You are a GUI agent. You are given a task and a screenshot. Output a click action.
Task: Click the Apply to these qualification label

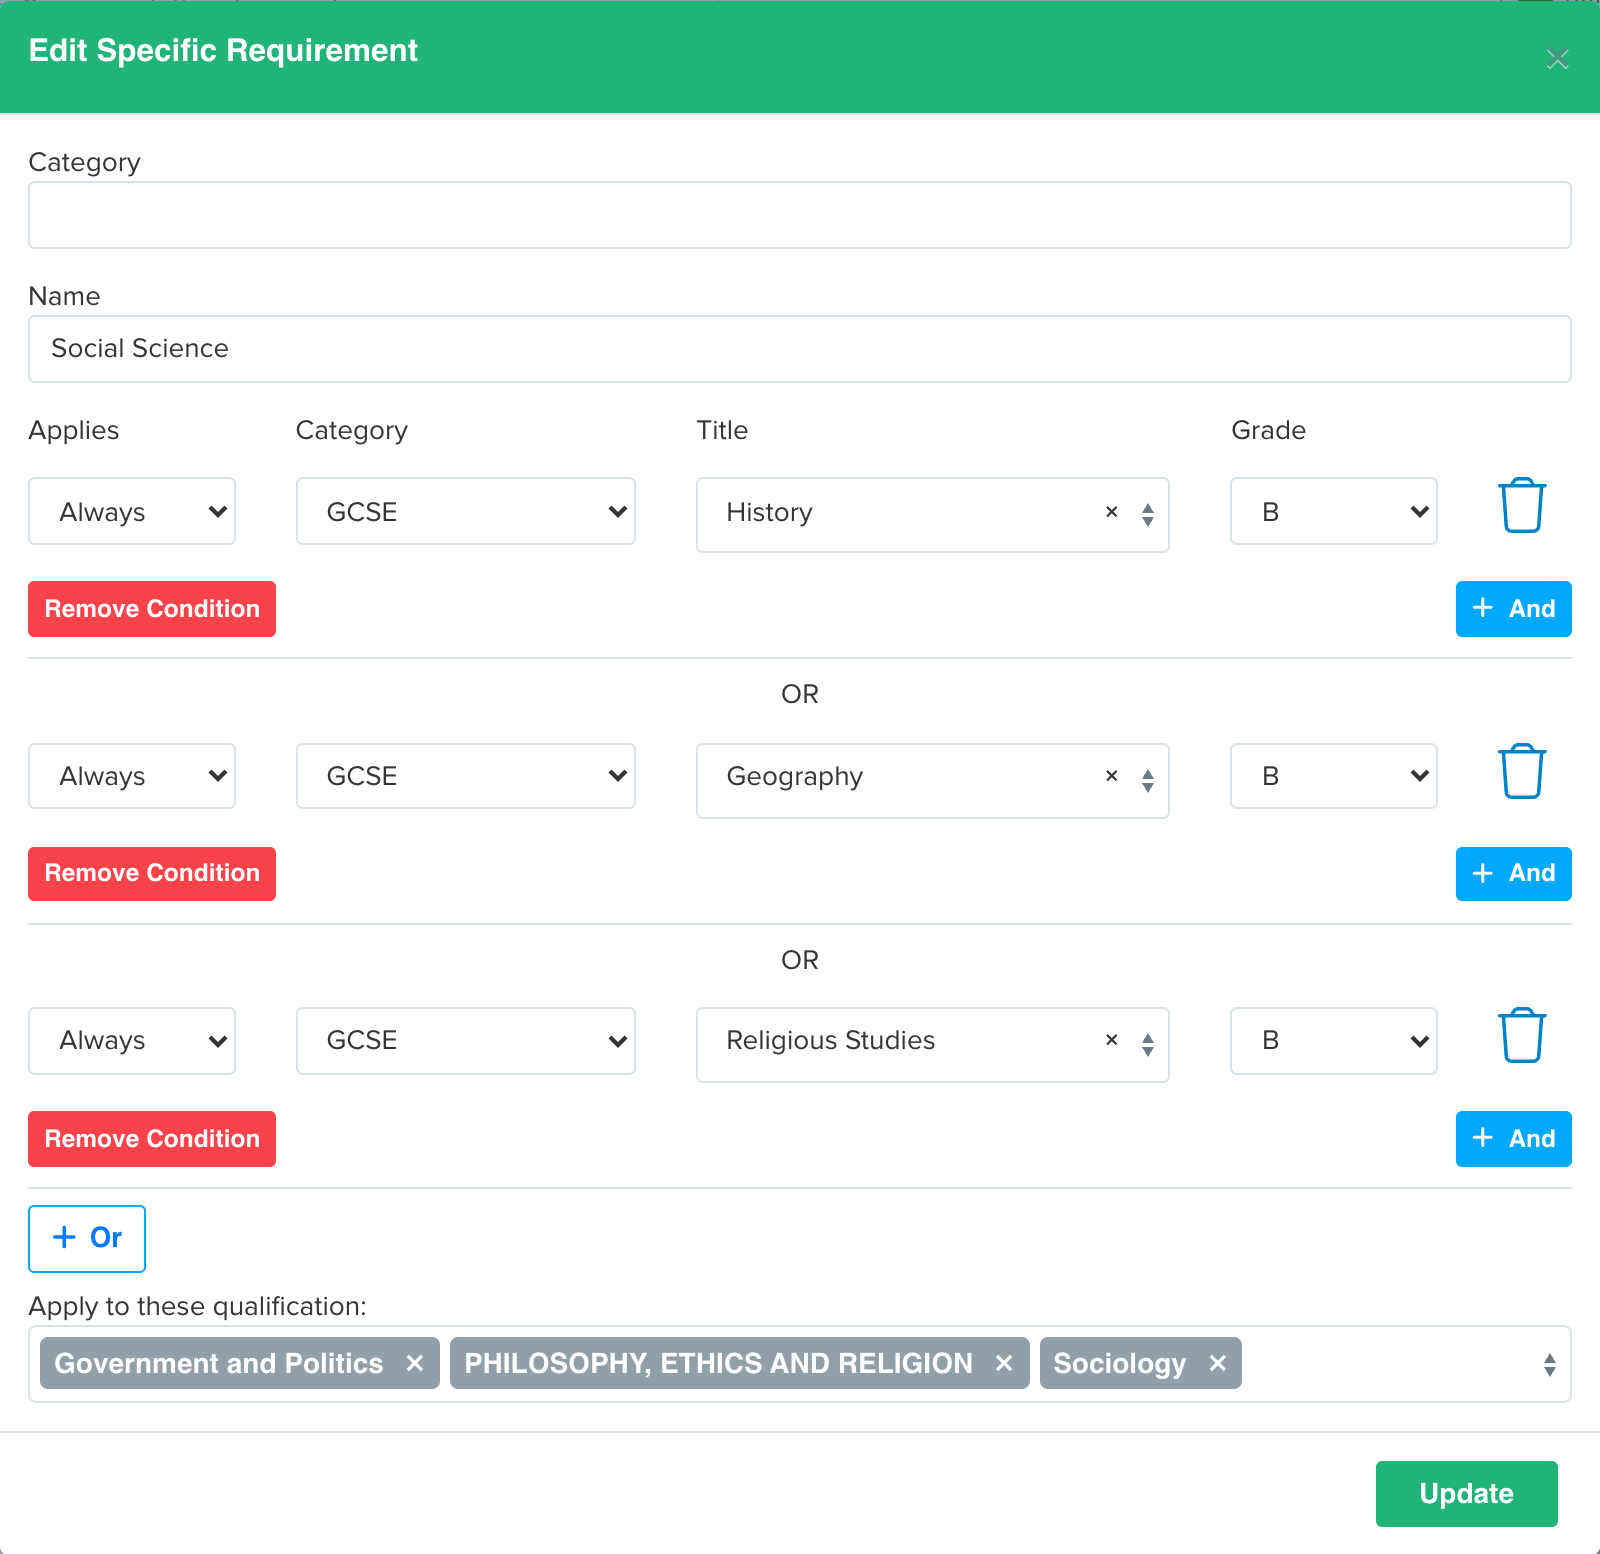(198, 1306)
